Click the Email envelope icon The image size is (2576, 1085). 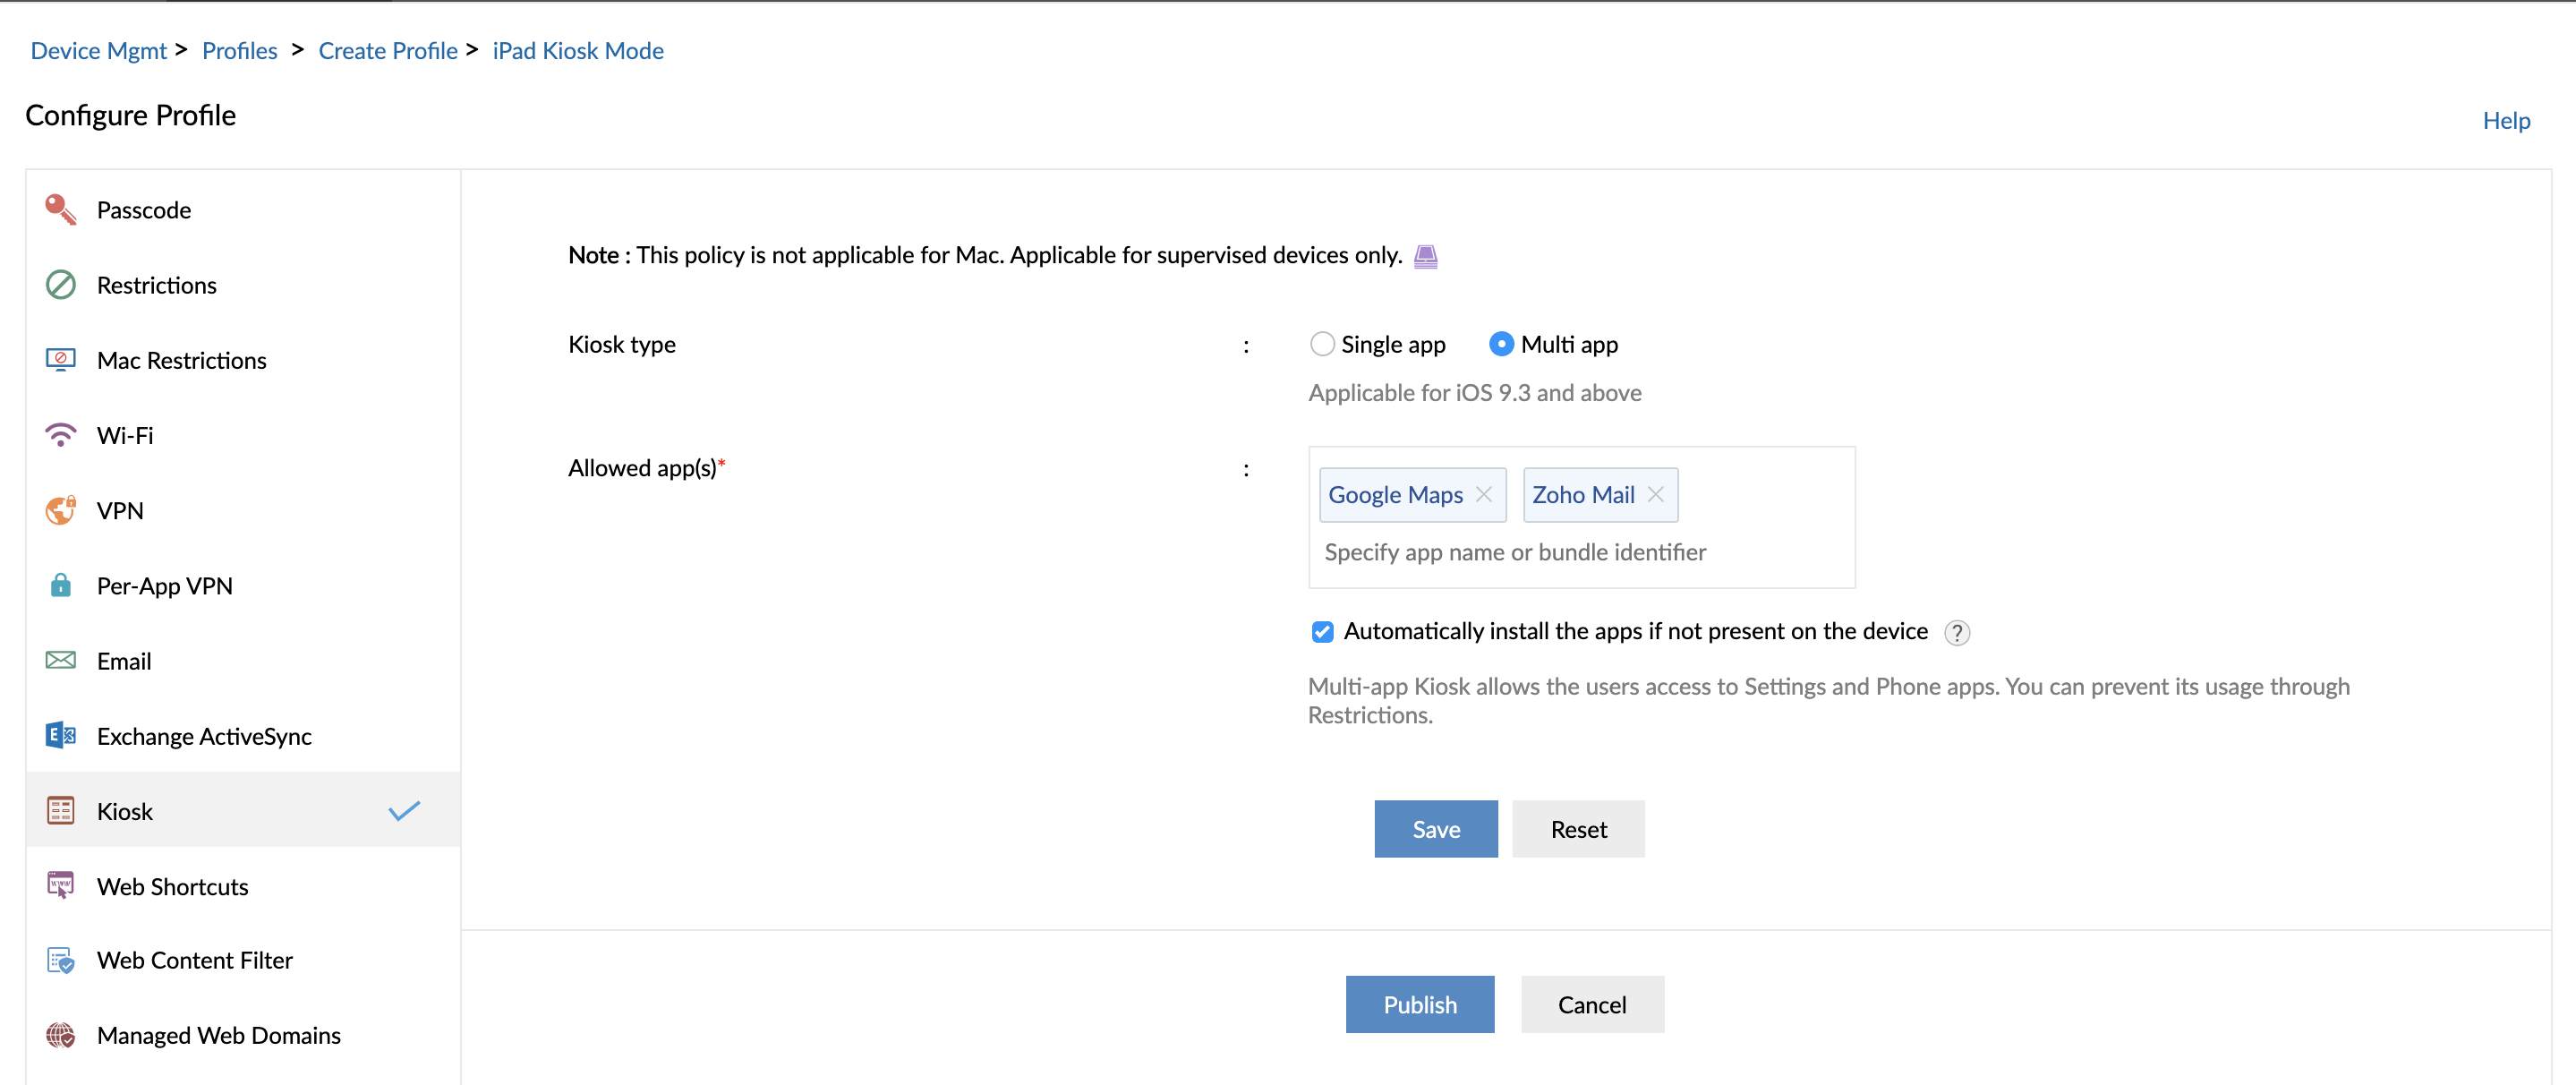pos(60,660)
